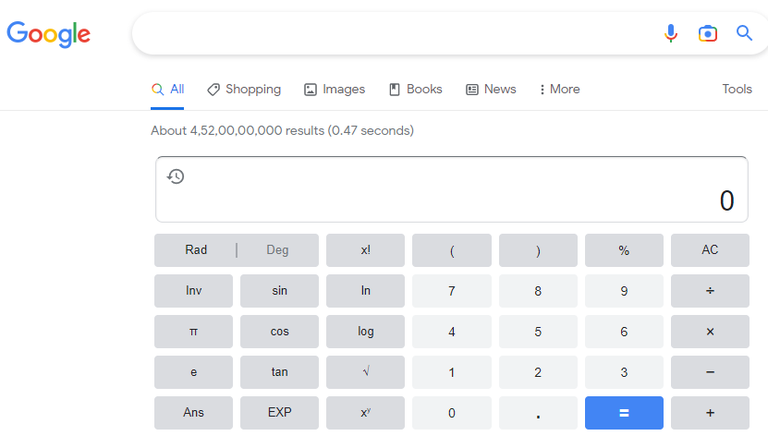Click the voice search microphone icon
The width and height of the screenshot is (768, 448).
click(671, 33)
